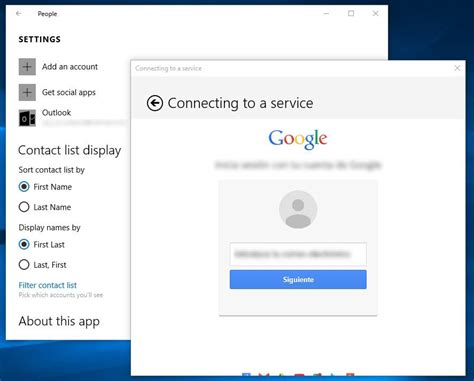Click 'Connecting to a service' title bar text

tap(168, 68)
